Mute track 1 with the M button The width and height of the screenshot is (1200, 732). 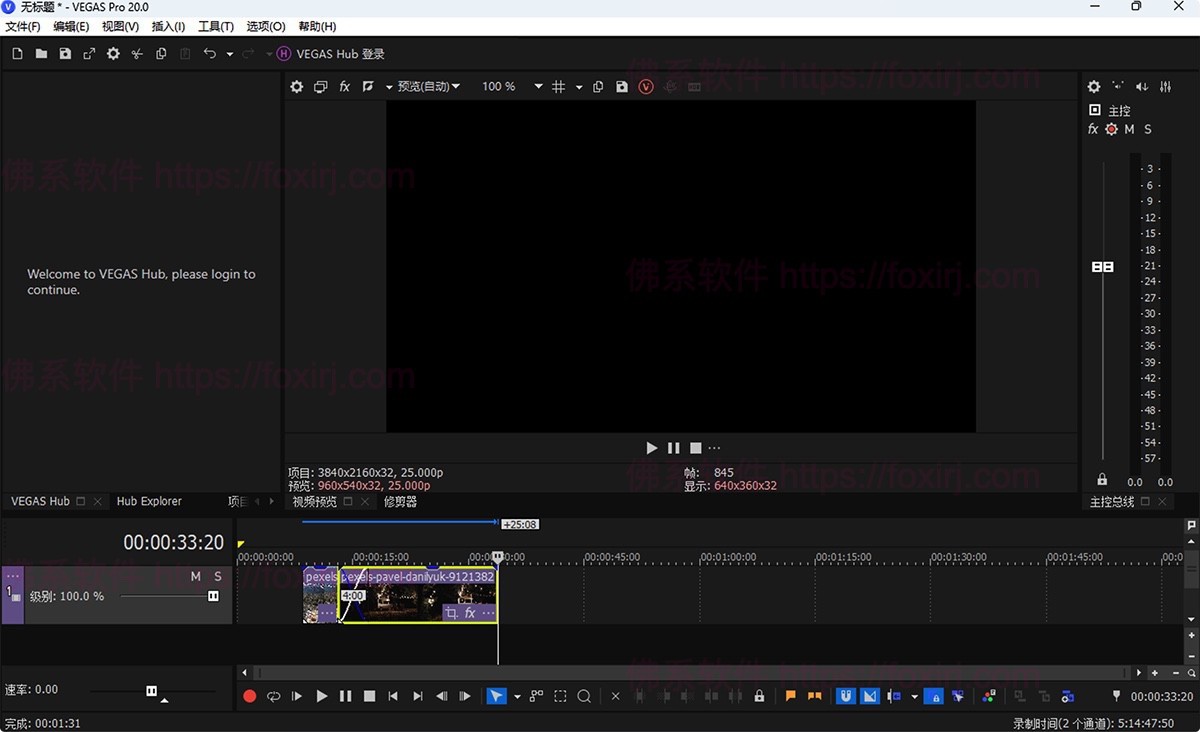pos(196,577)
